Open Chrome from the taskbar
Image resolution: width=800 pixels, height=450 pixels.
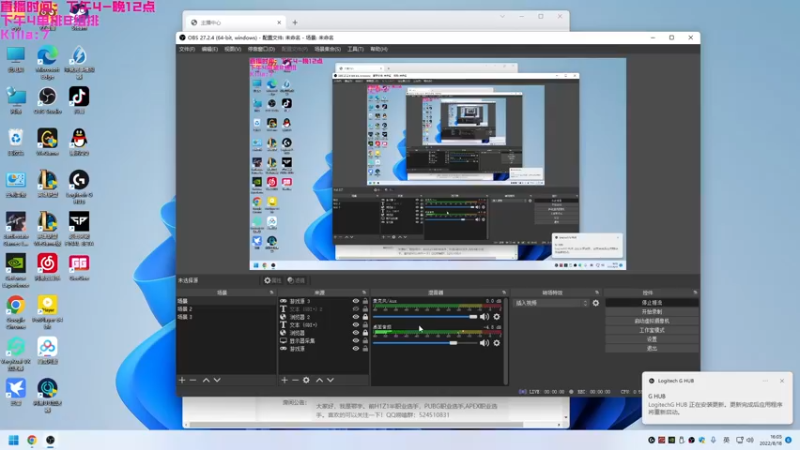tap(32, 440)
